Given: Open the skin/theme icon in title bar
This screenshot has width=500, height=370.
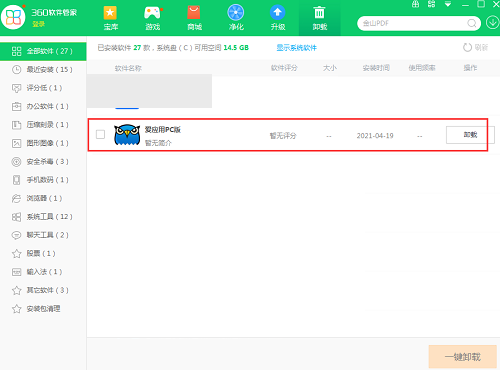Looking at the screenshot, I should (415, 4).
